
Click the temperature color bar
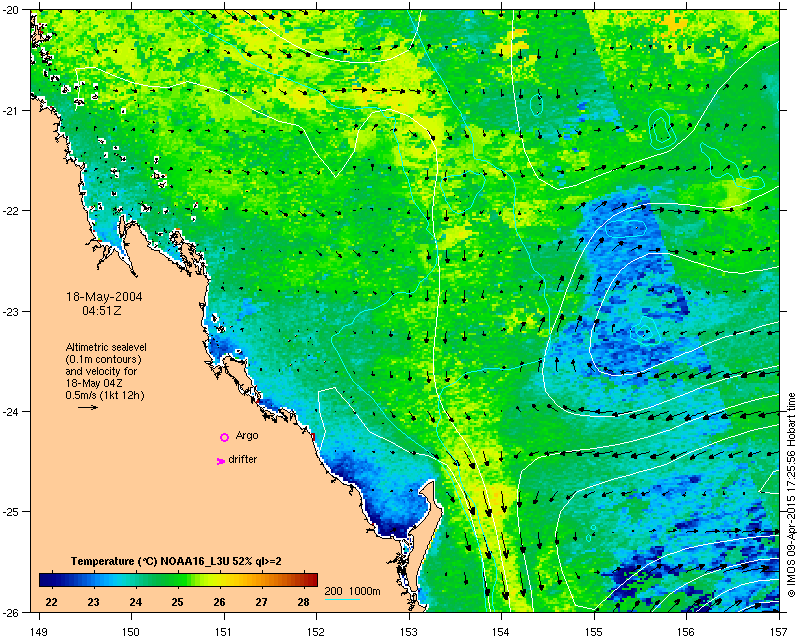pyautogui.click(x=178, y=580)
